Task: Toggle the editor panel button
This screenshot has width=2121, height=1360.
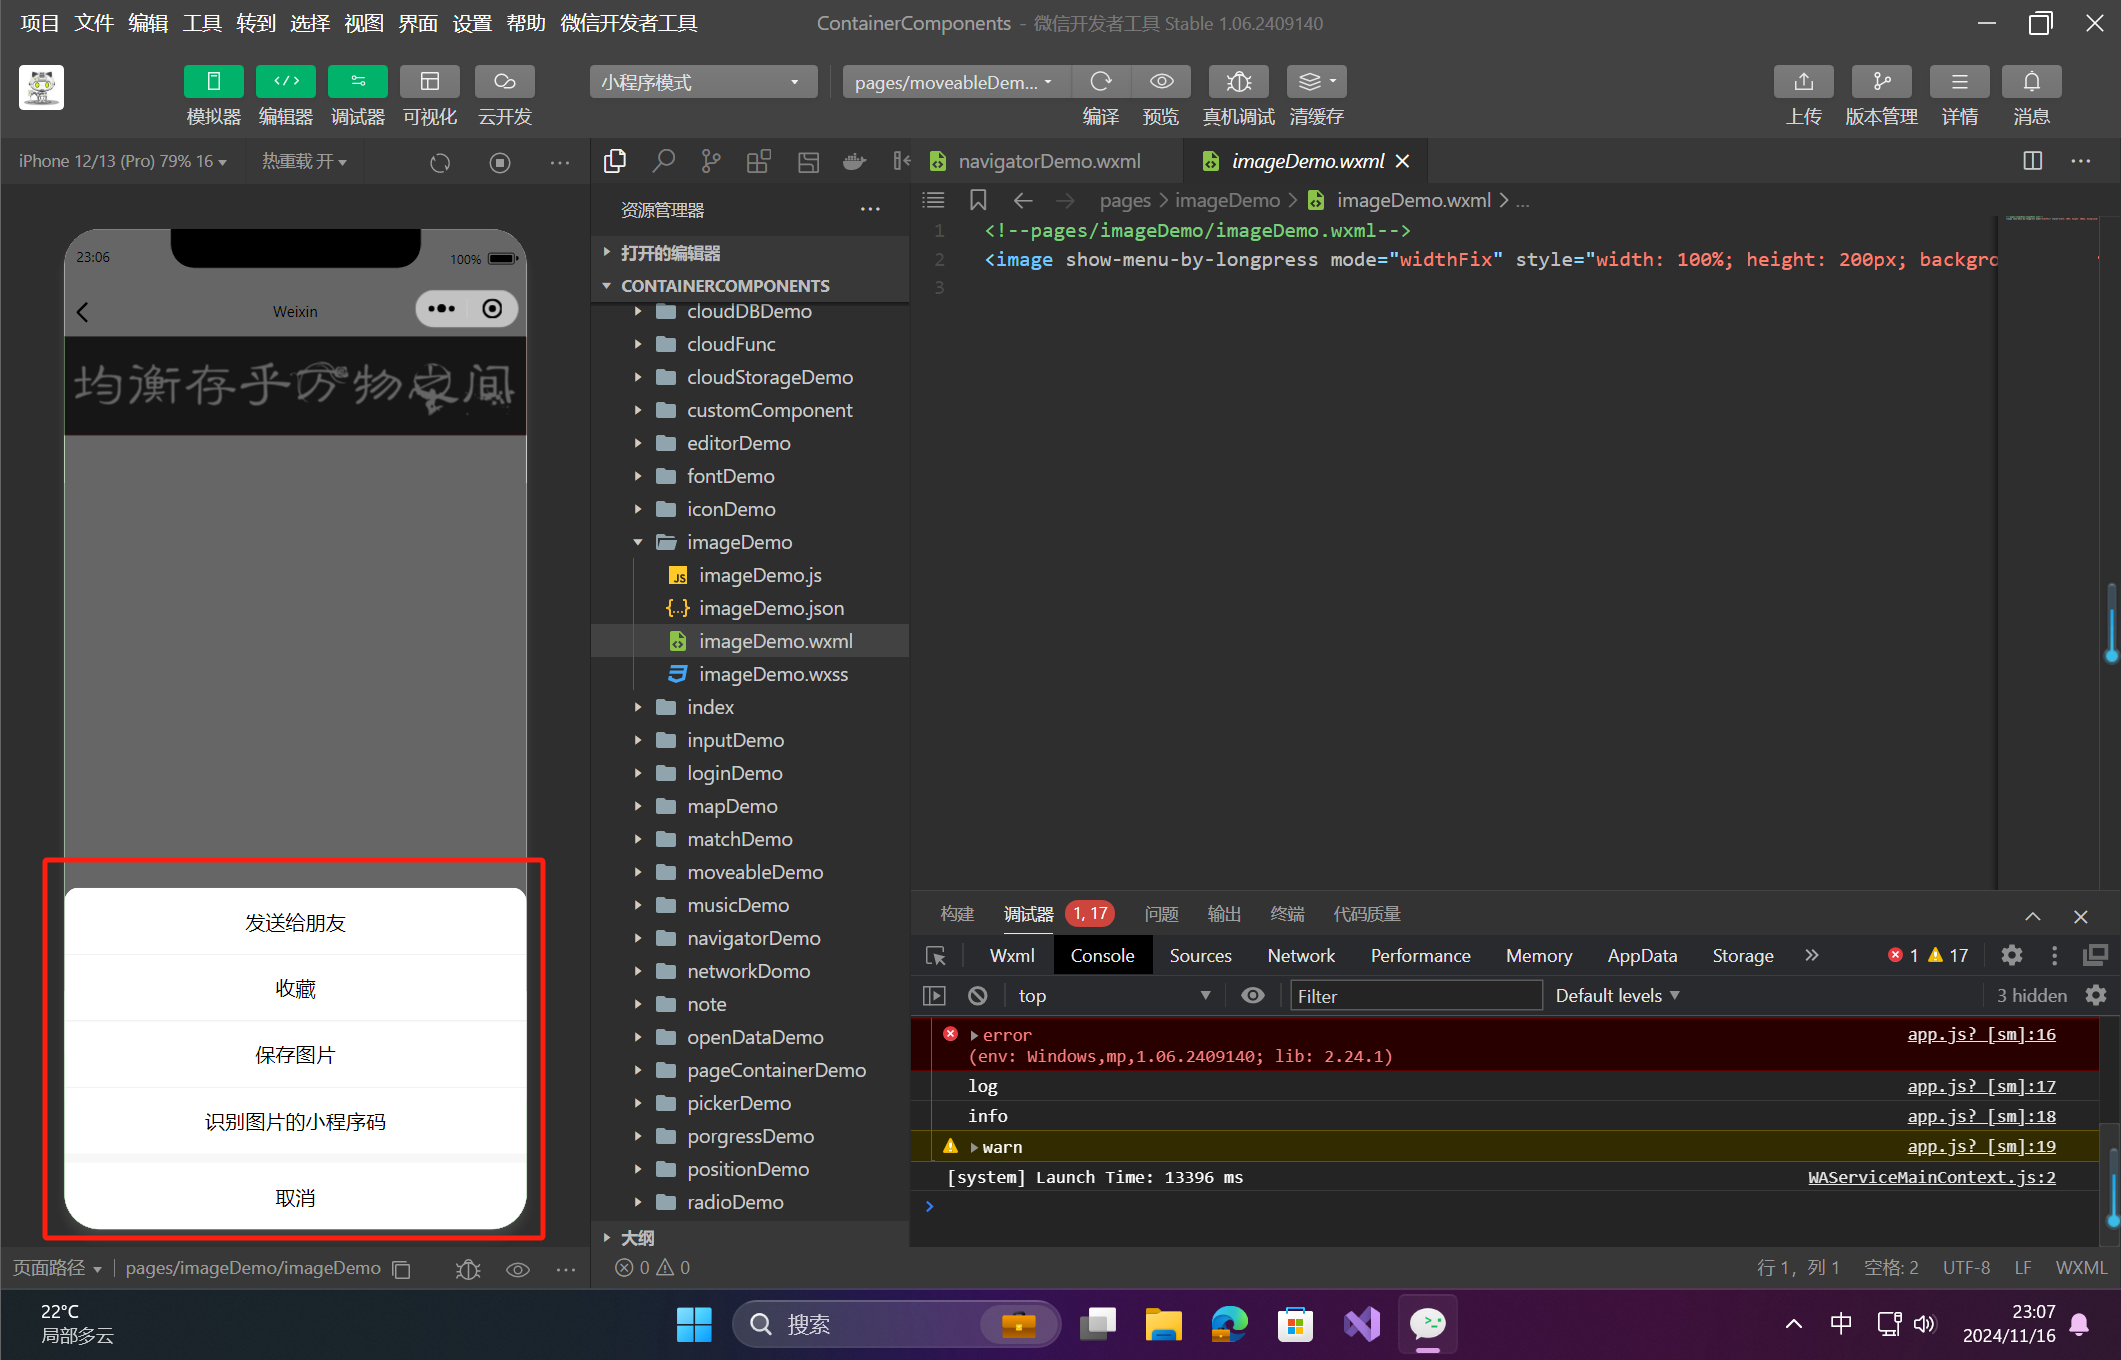Action: (286, 82)
